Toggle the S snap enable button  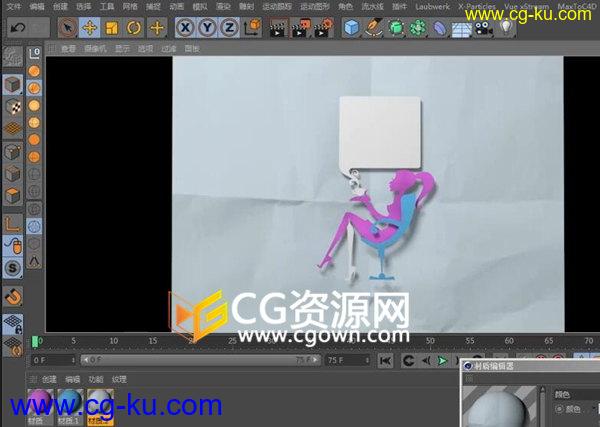click(13, 267)
